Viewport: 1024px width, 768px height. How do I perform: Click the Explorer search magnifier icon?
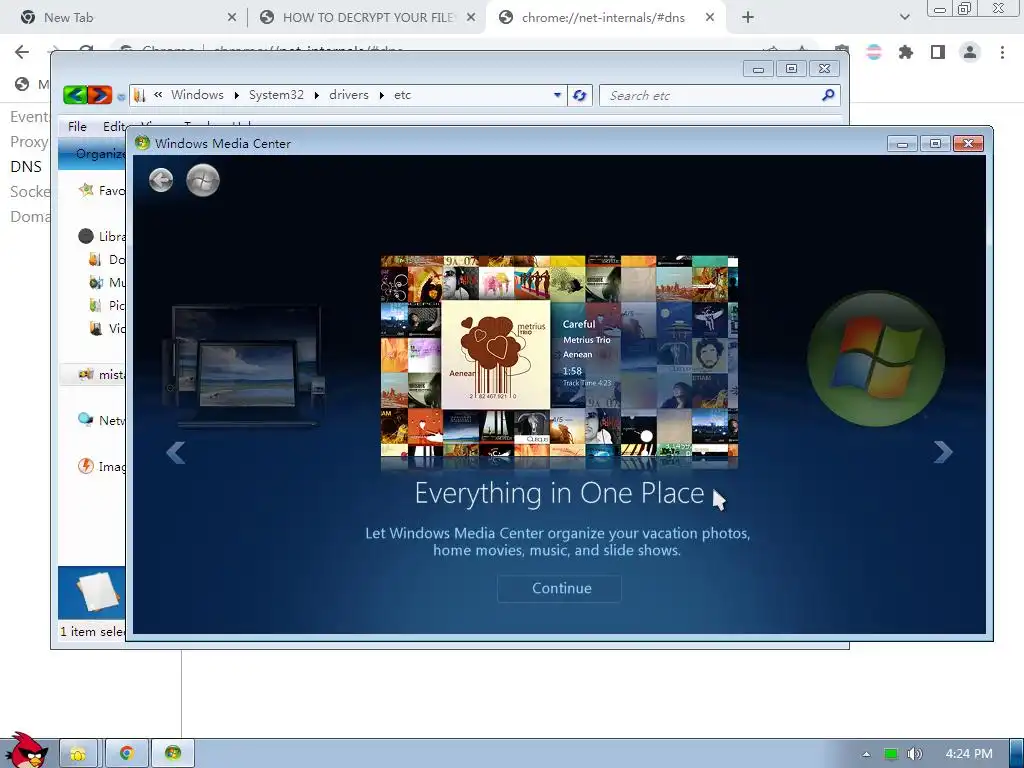(x=828, y=95)
